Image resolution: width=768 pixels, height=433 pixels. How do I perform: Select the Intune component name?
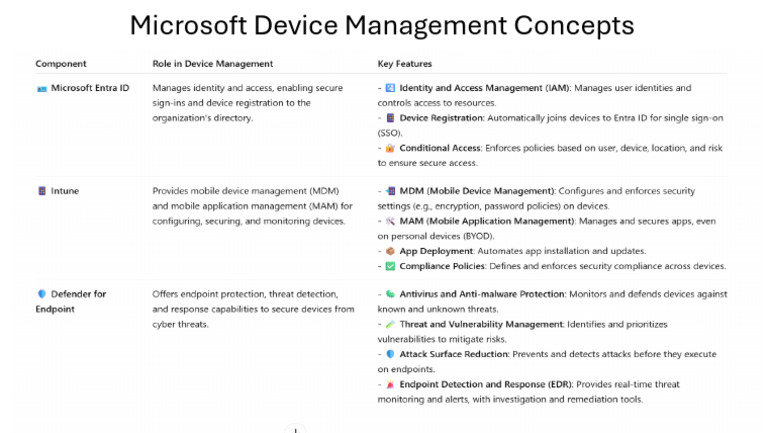(x=65, y=191)
